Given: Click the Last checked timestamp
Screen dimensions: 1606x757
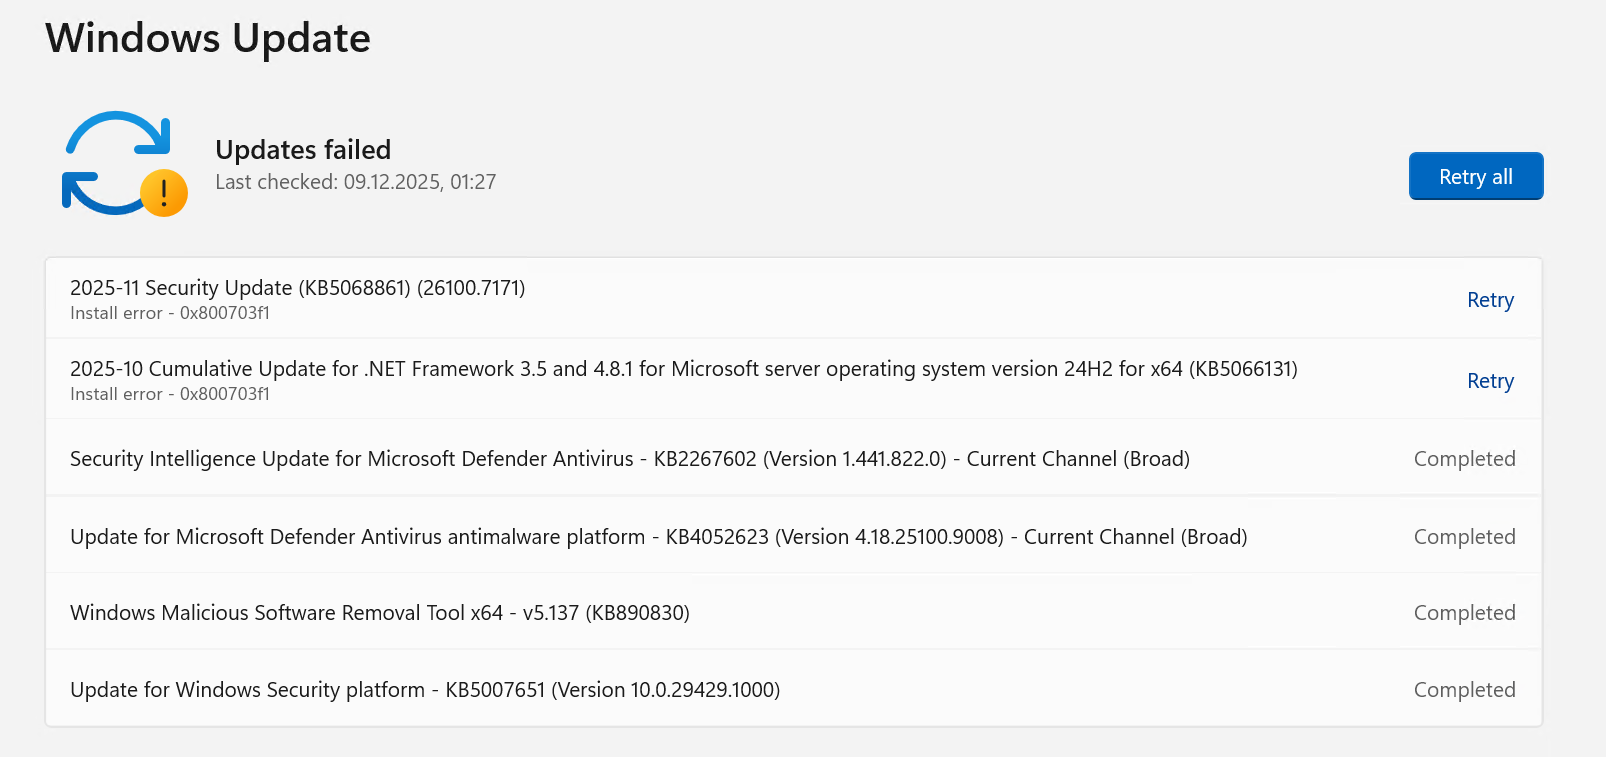Looking at the screenshot, I should coord(355,182).
